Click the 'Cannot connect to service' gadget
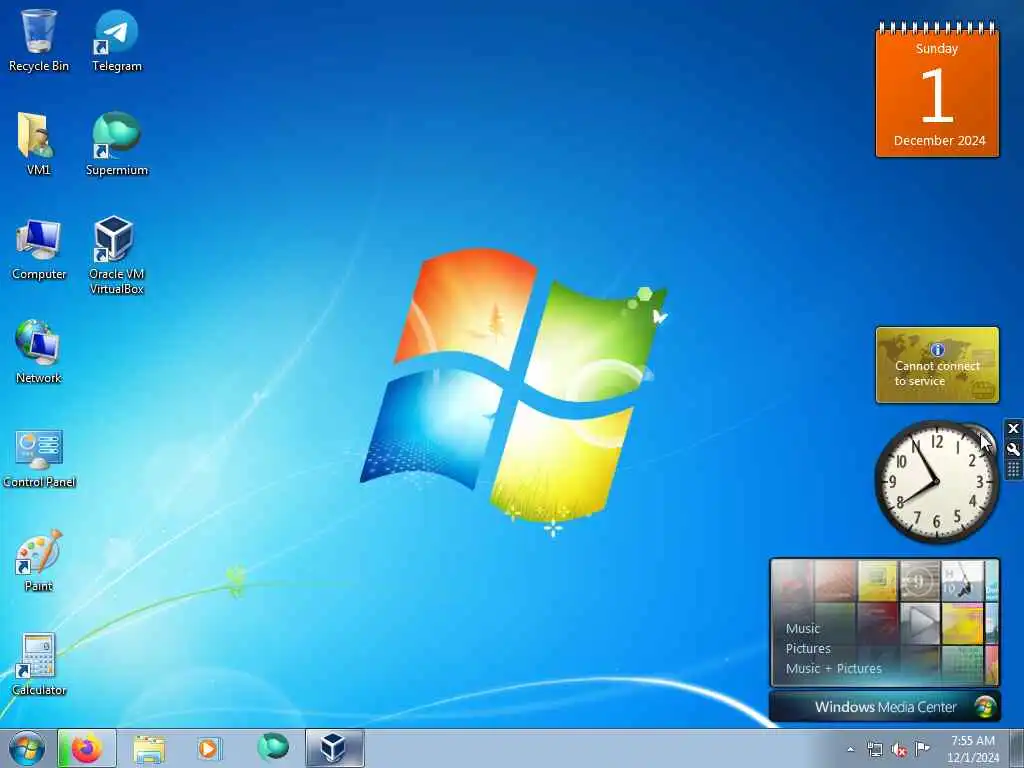Viewport: 1024px width, 768px height. coord(937,365)
